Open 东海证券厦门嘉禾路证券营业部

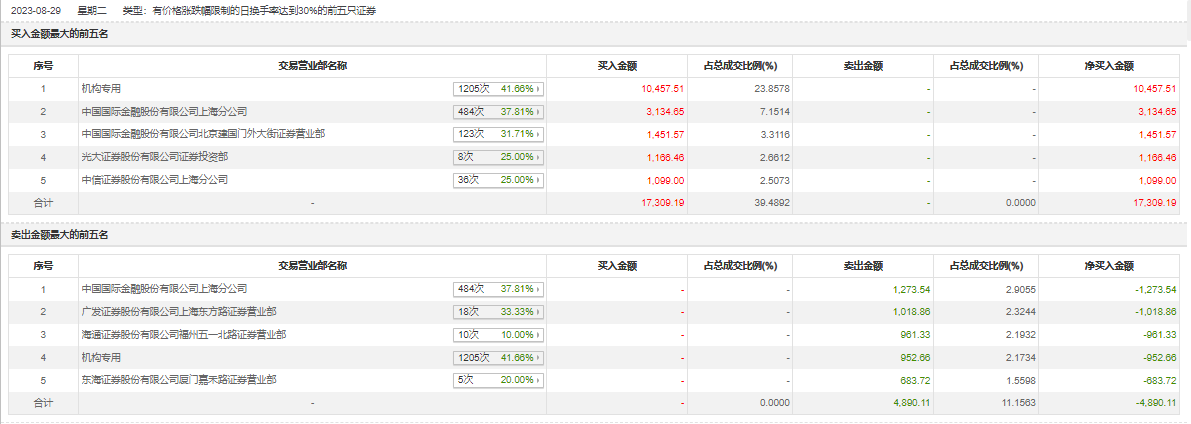(x=178, y=379)
